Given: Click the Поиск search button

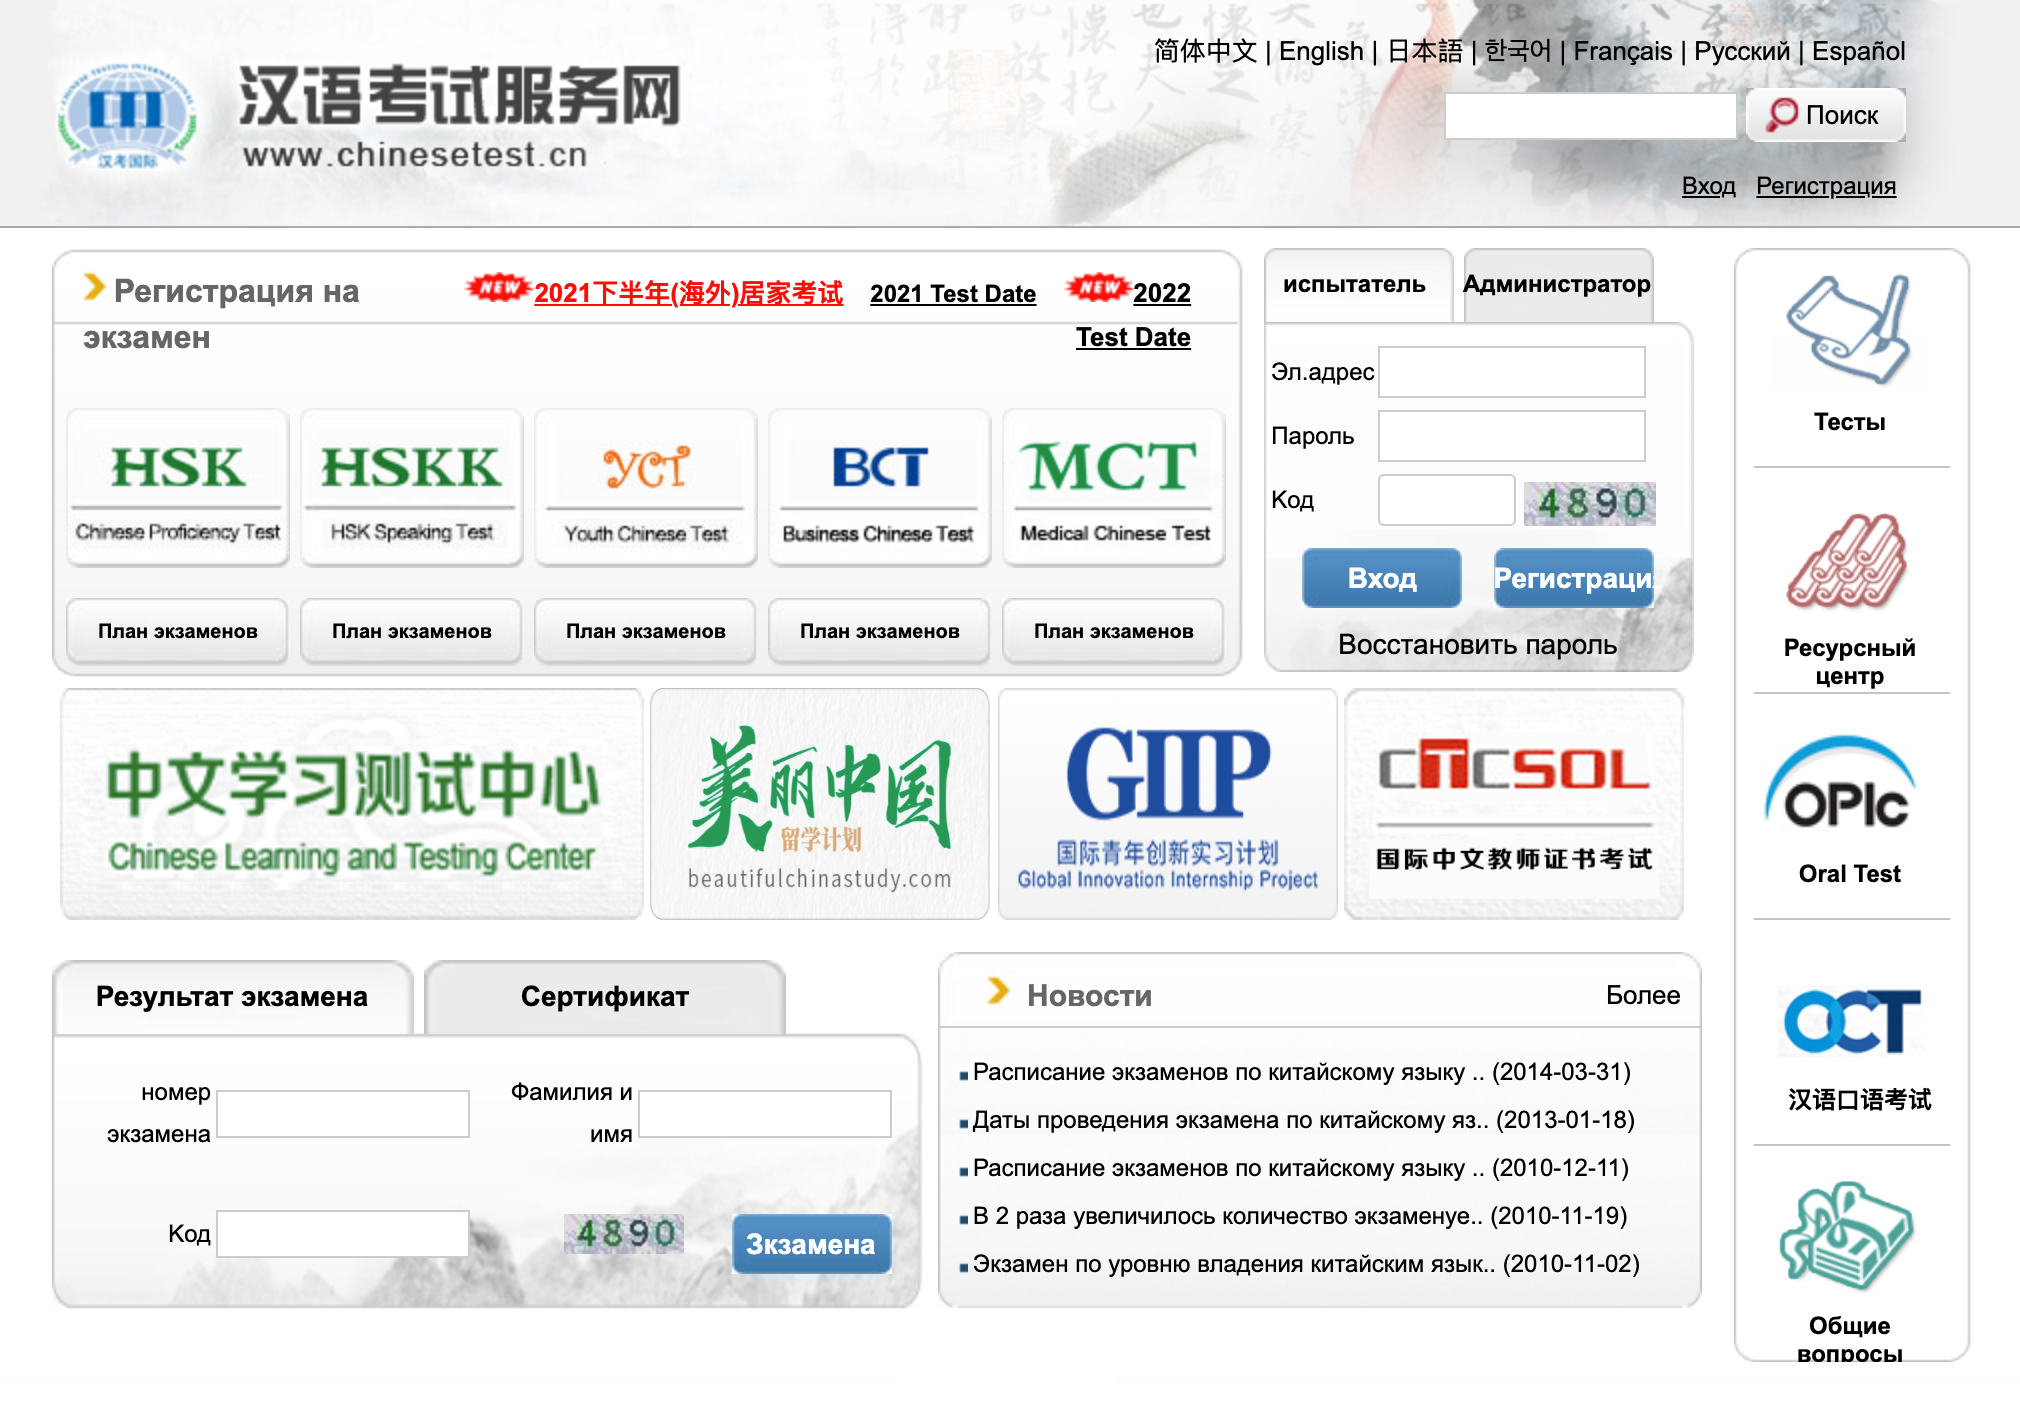Looking at the screenshot, I should (x=1825, y=115).
